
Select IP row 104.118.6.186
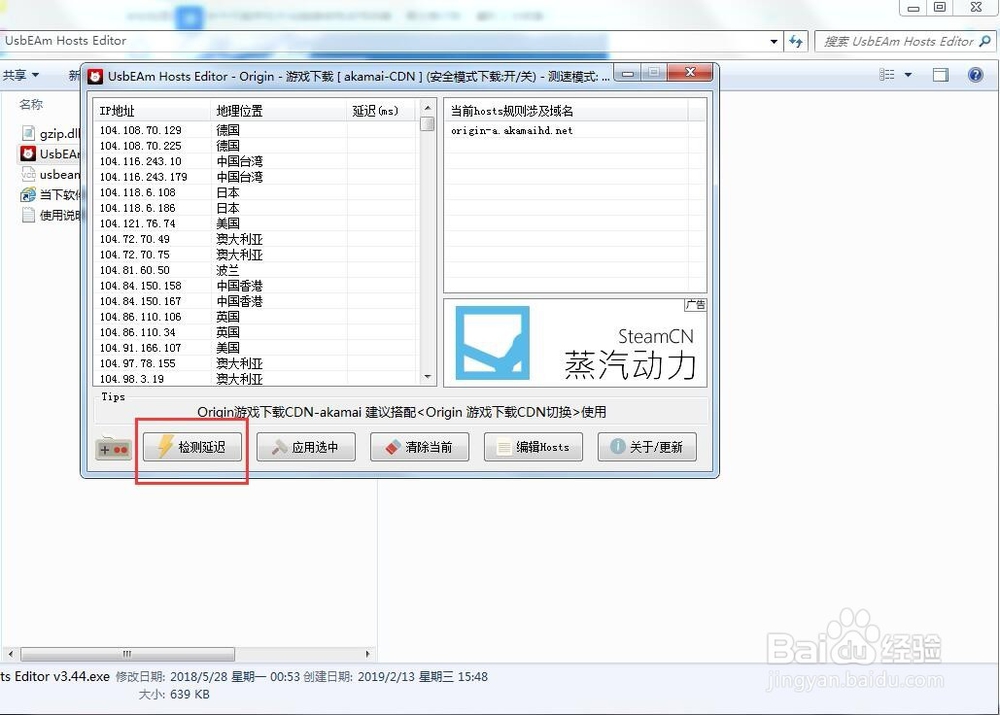256,208
